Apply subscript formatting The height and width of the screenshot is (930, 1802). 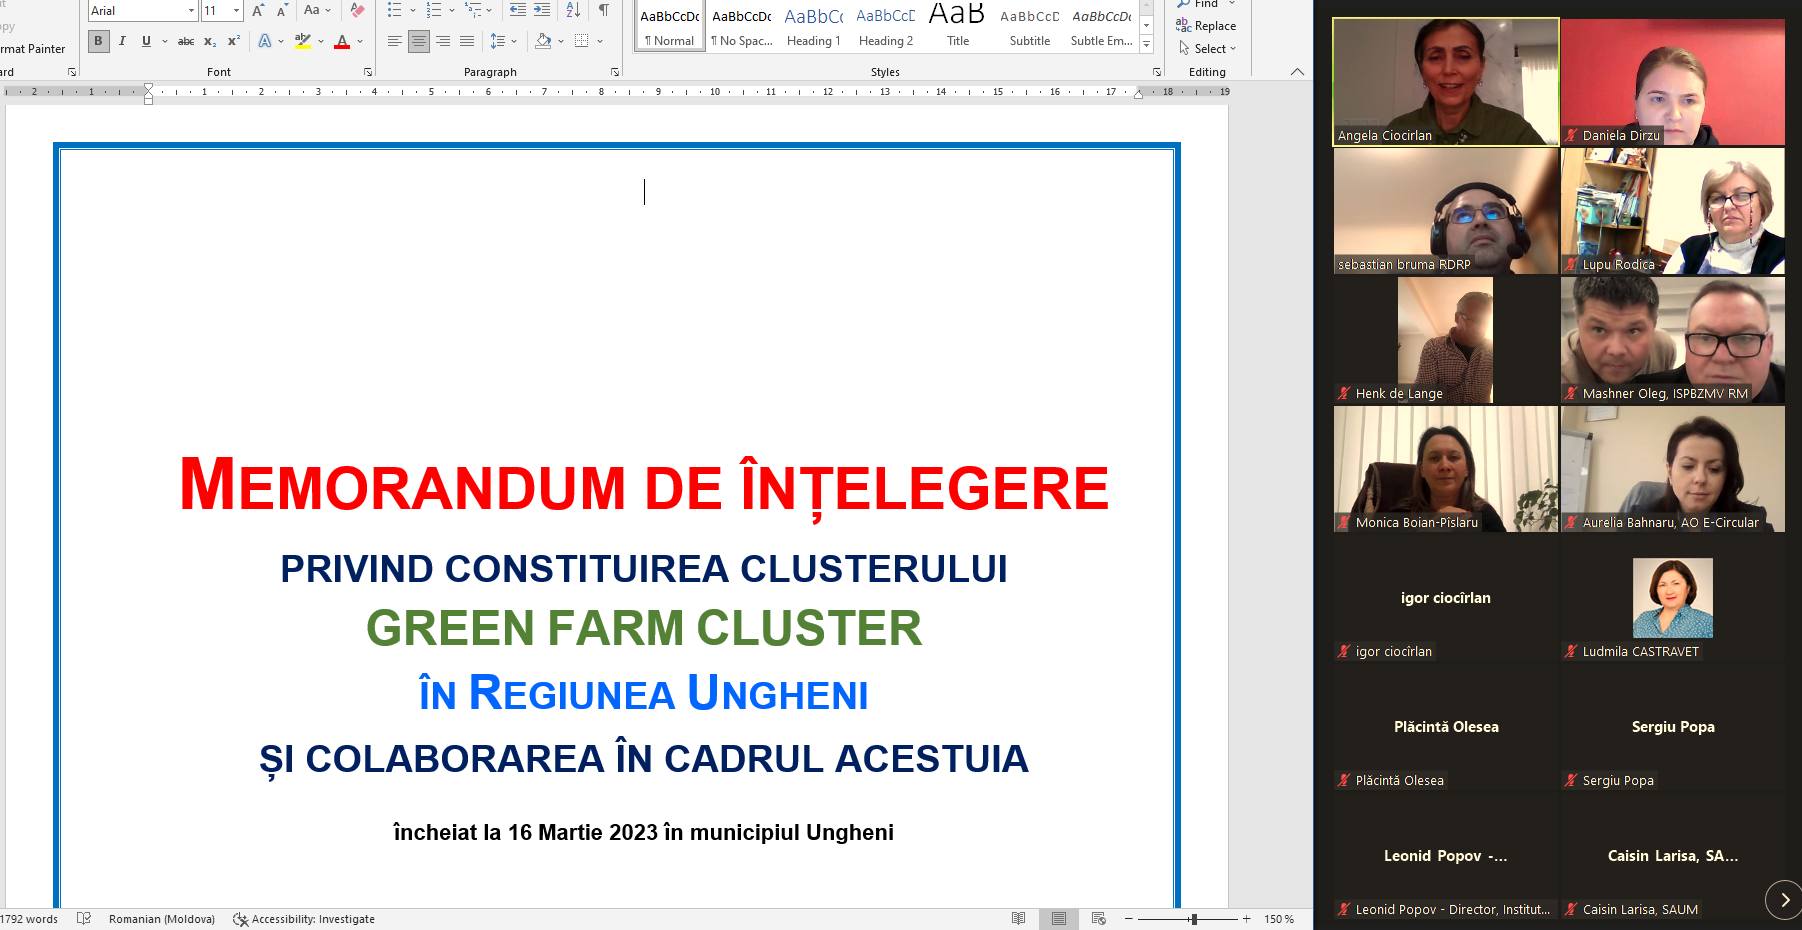209,42
